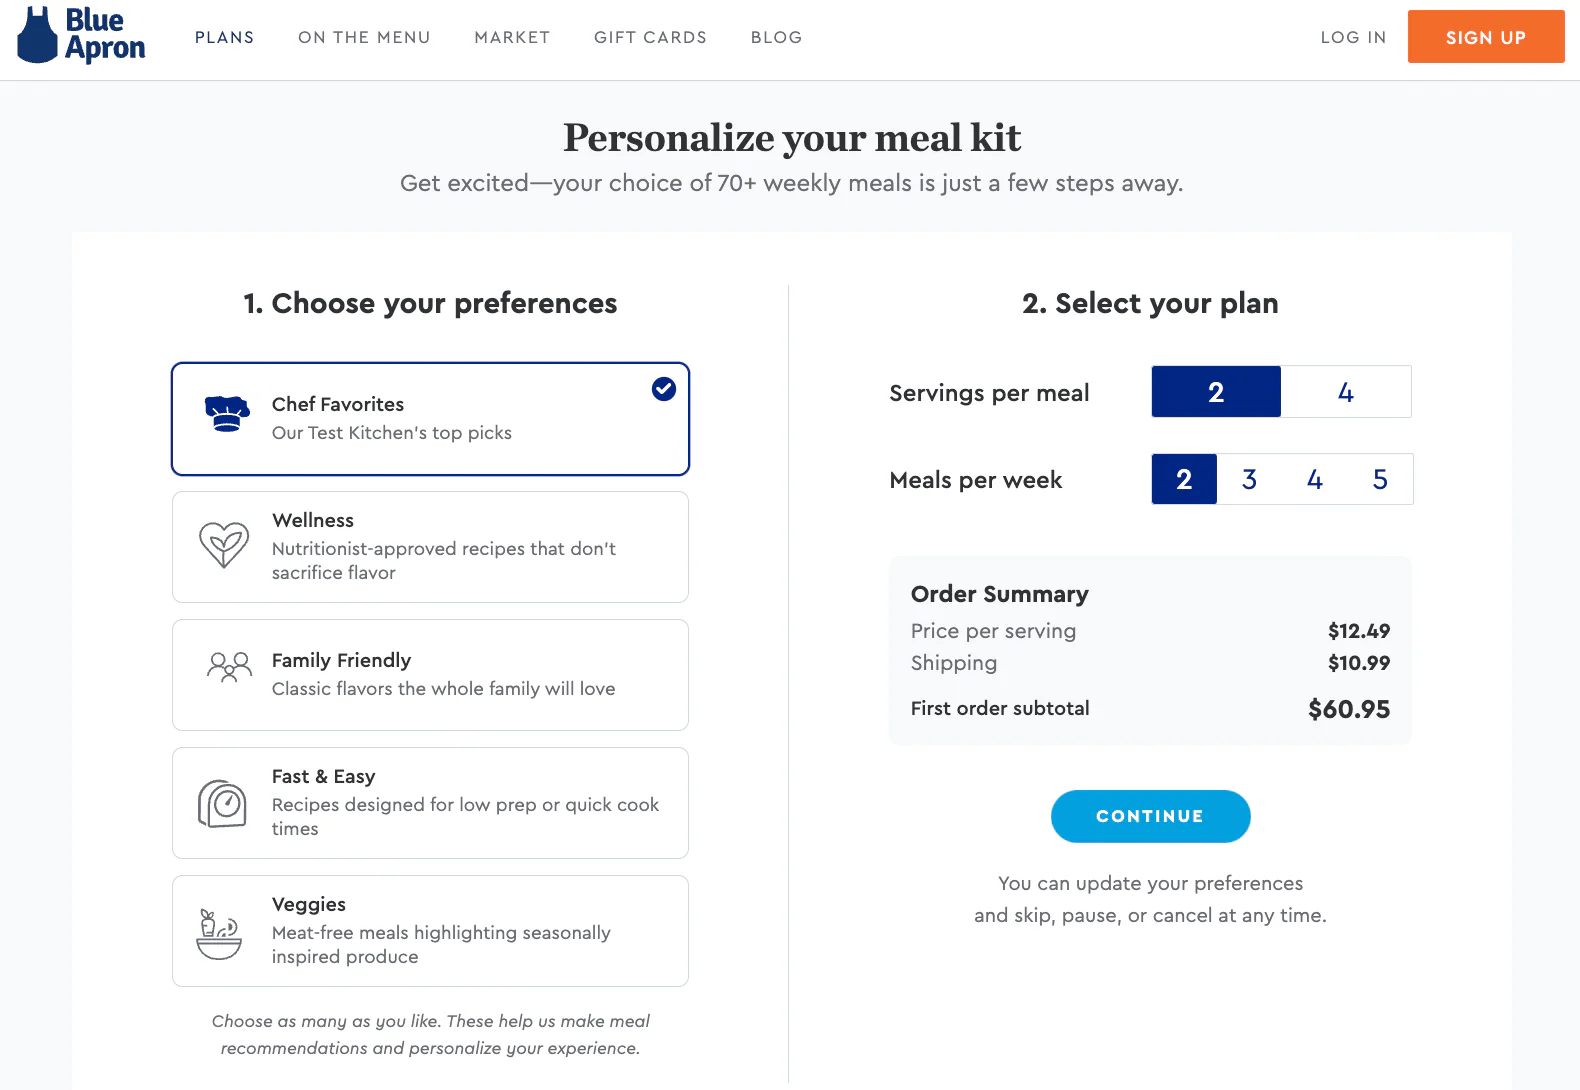1580x1090 pixels.
Task: Select 4 servings per meal
Action: point(1345,391)
